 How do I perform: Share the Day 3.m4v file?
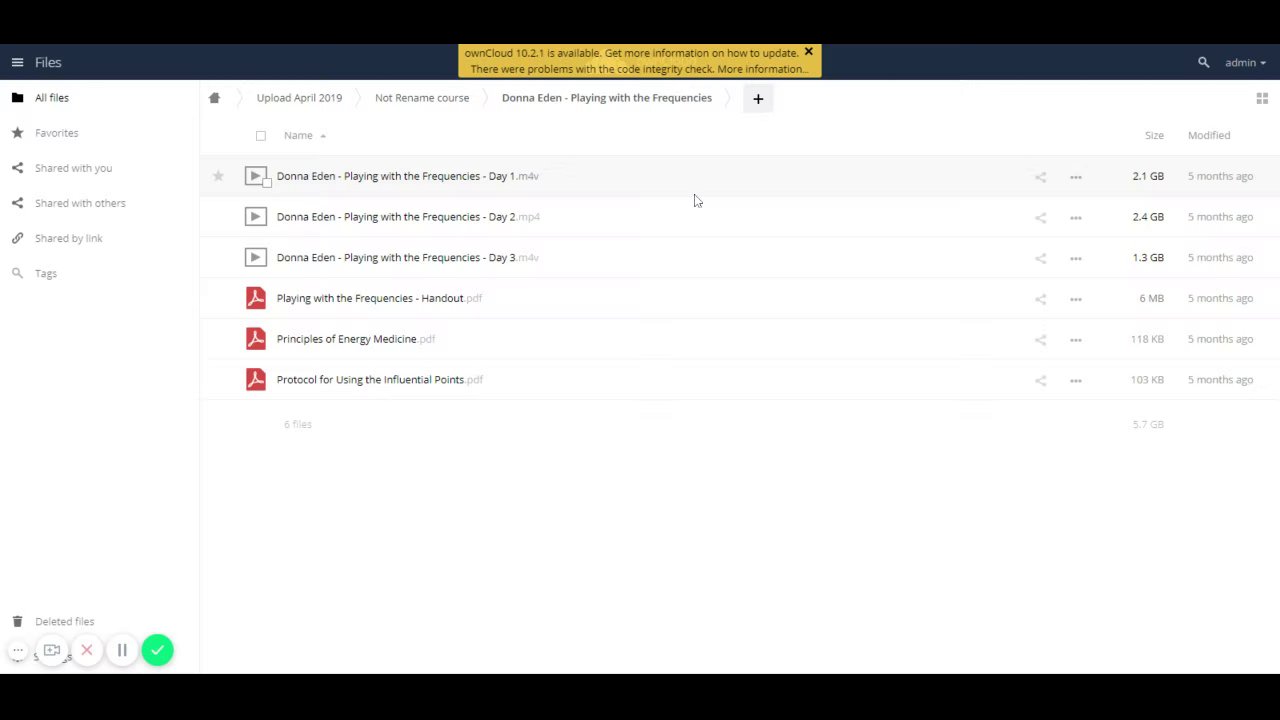click(x=1040, y=258)
